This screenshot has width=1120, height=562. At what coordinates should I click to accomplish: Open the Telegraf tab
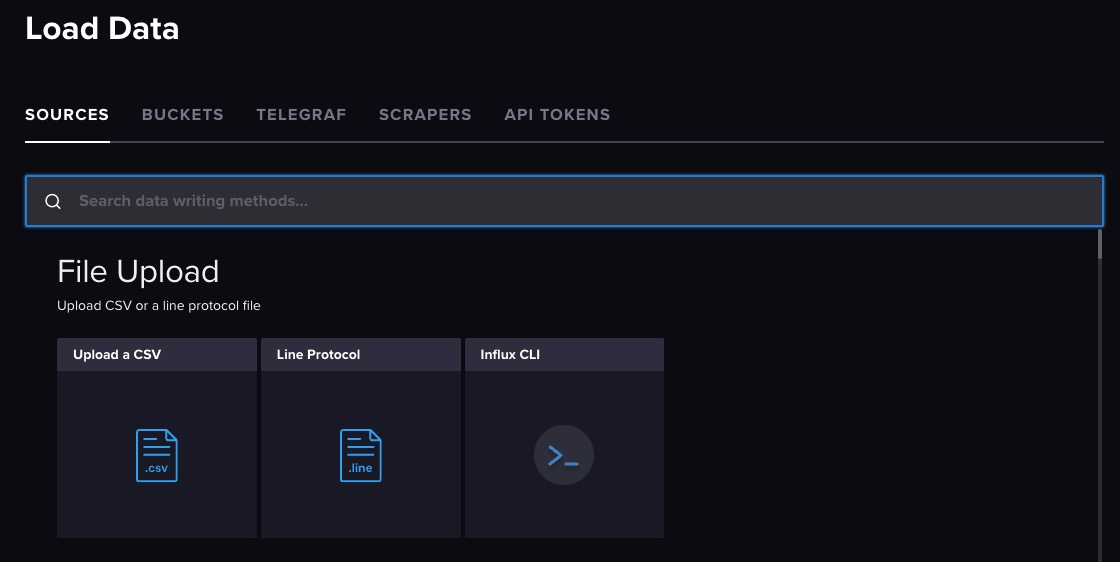[x=301, y=115]
